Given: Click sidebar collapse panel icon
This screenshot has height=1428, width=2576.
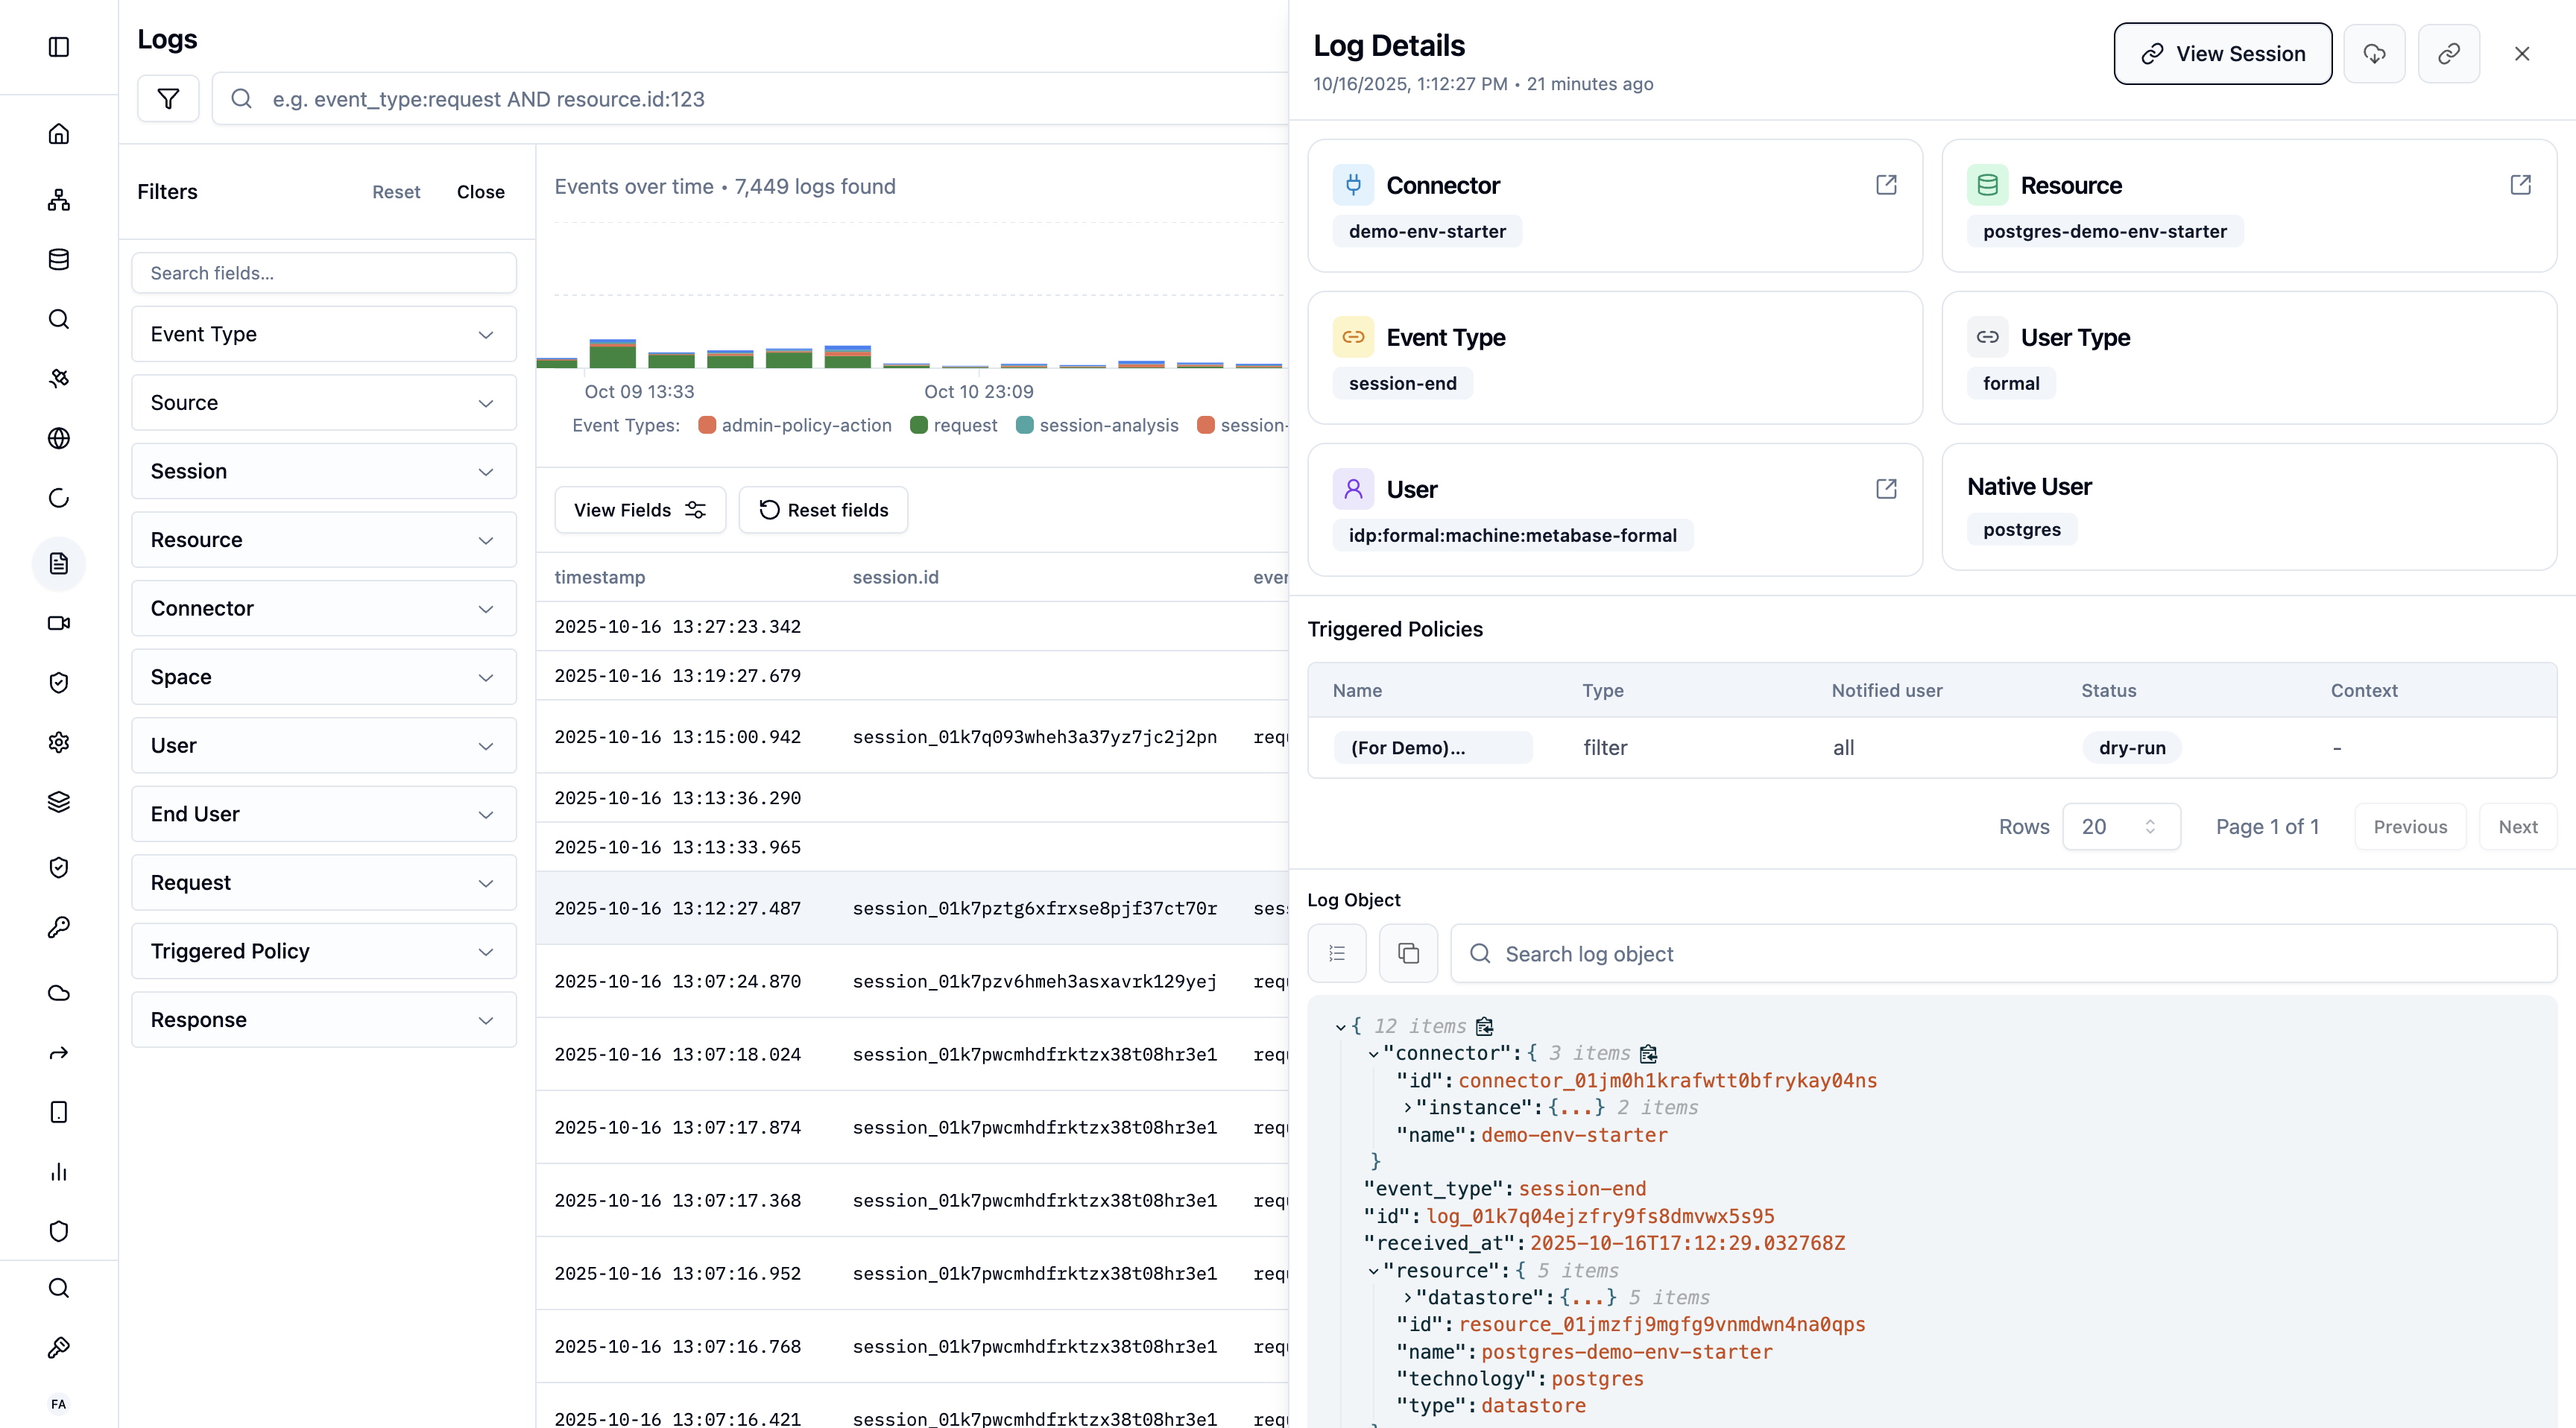Looking at the screenshot, I should 59,47.
